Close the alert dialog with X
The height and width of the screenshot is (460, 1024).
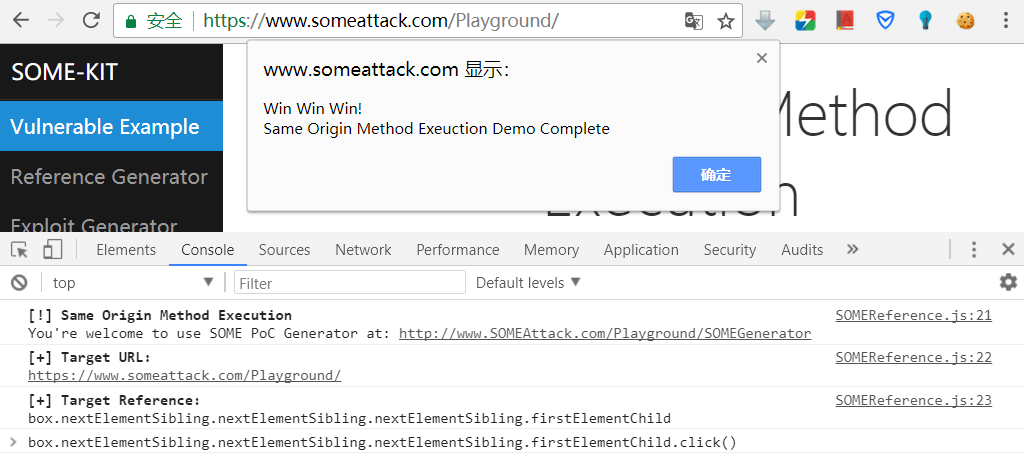761,58
